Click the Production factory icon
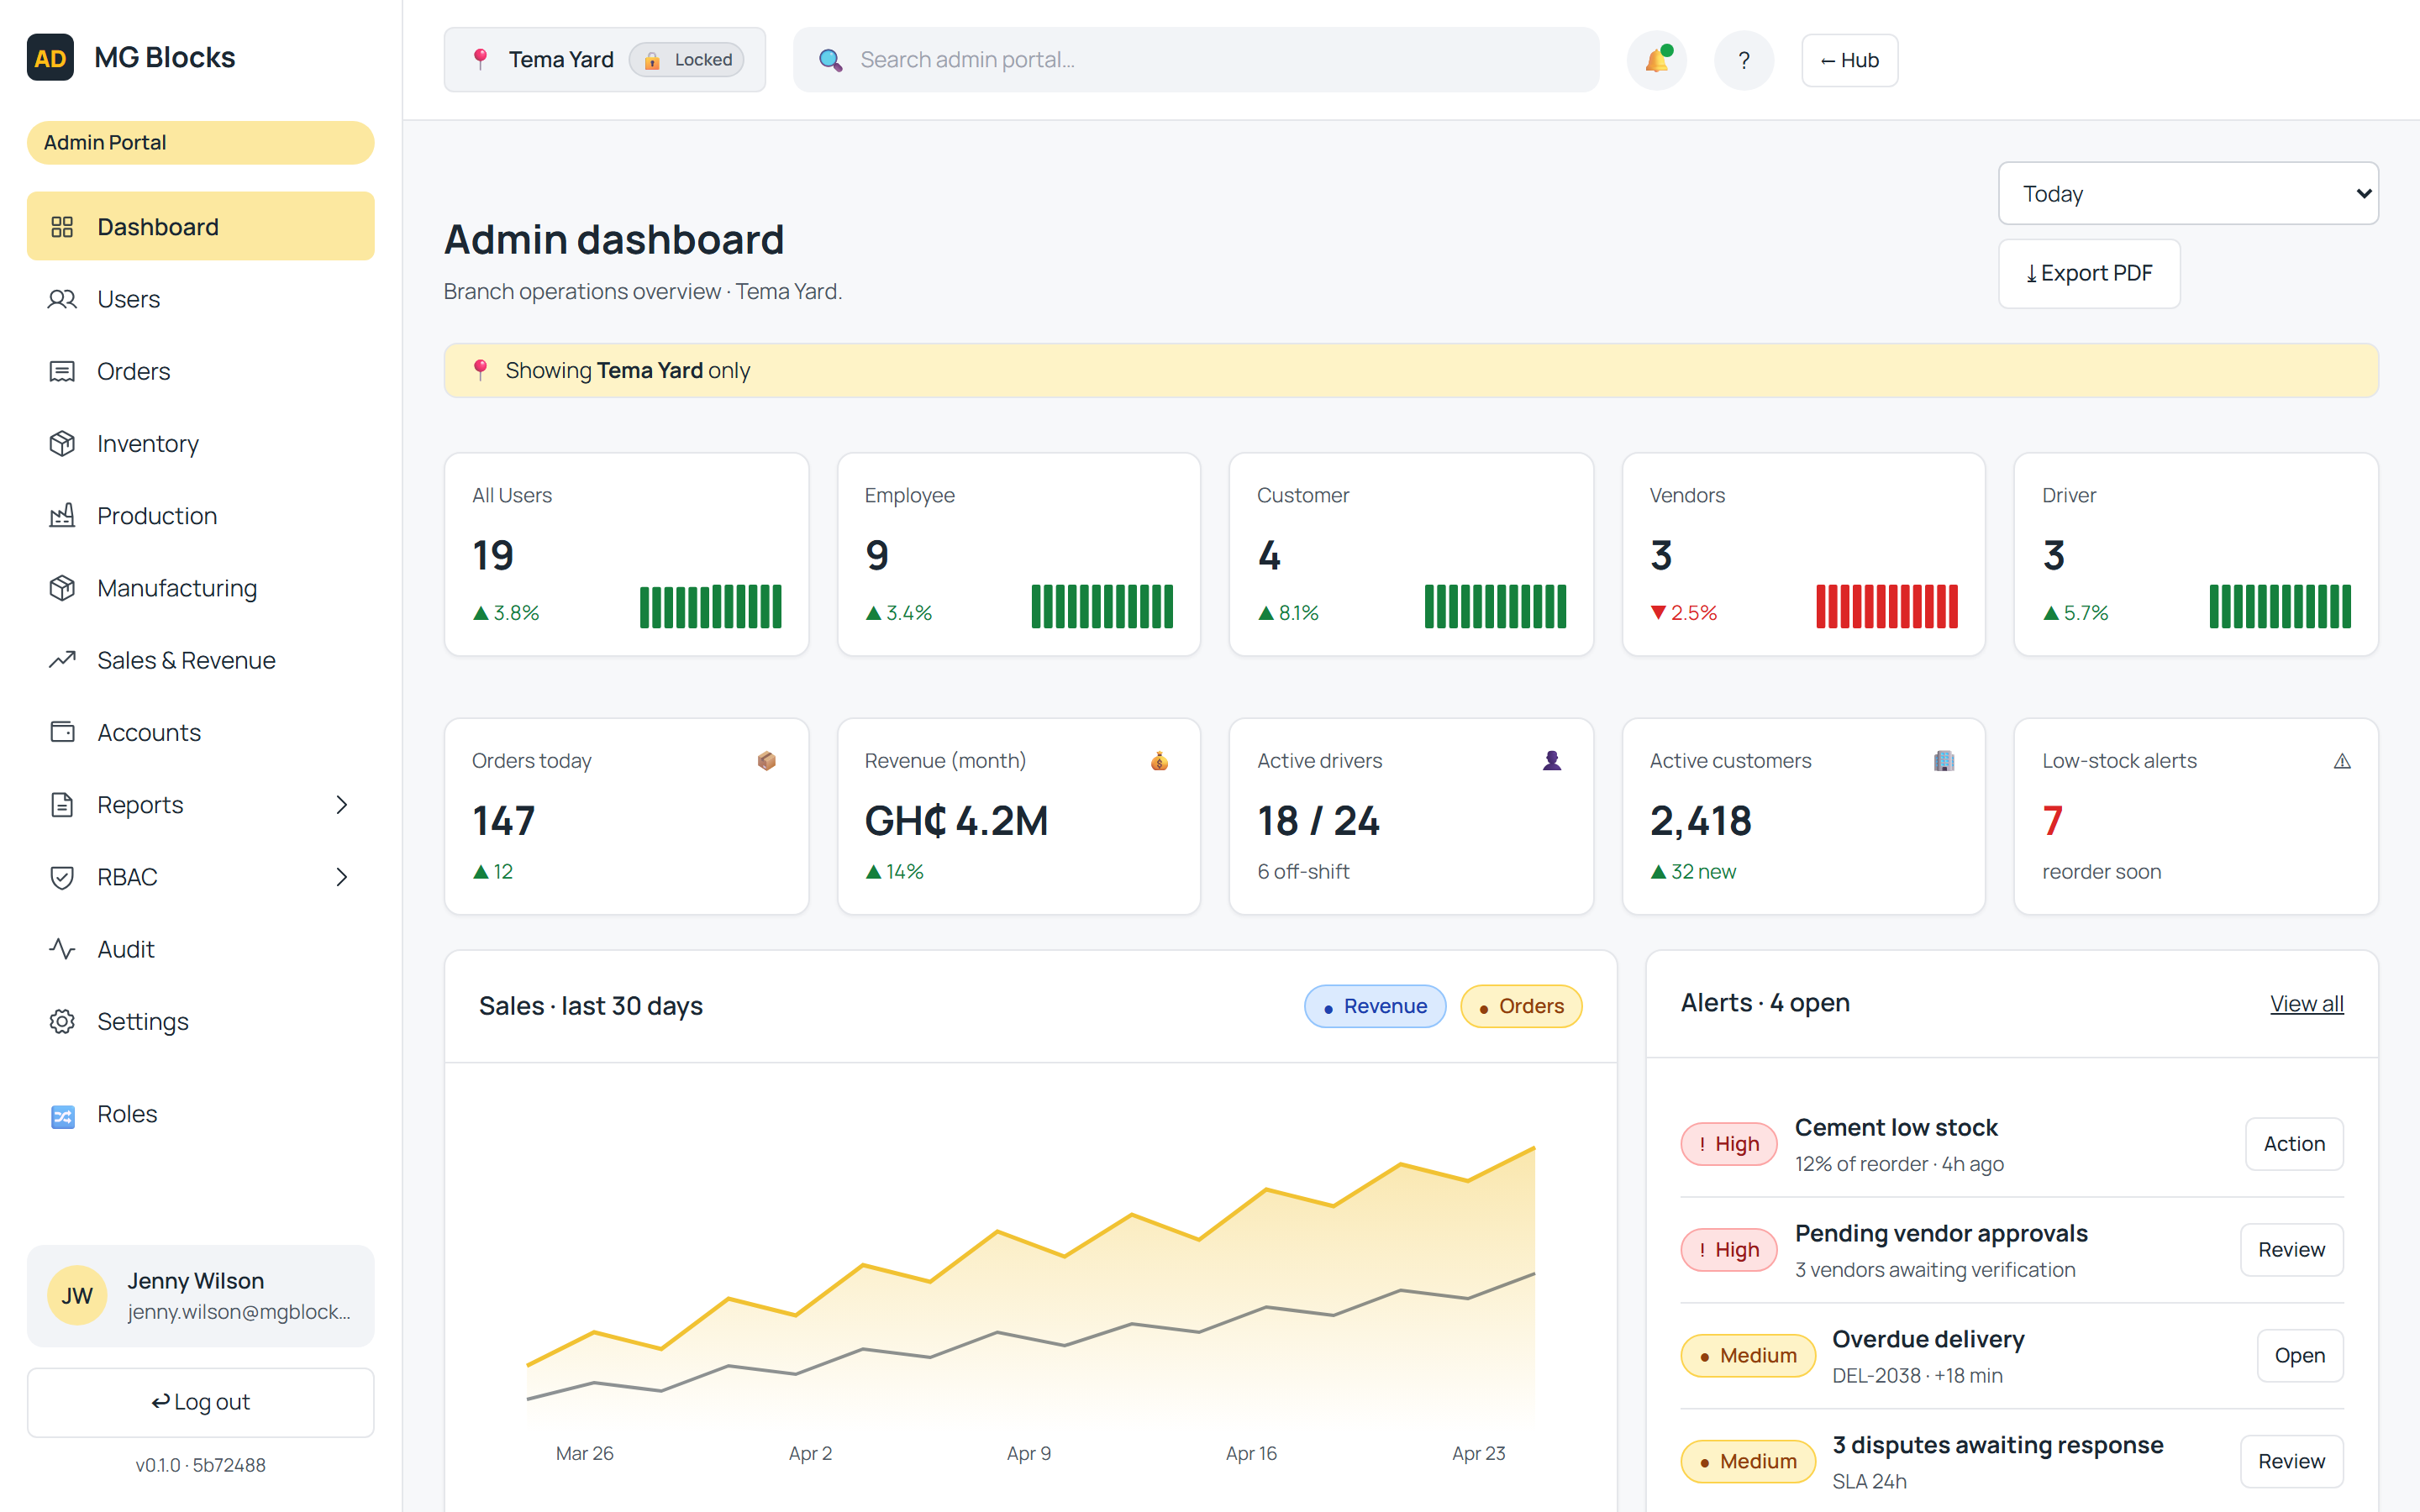This screenshot has width=2420, height=1512. (62, 516)
